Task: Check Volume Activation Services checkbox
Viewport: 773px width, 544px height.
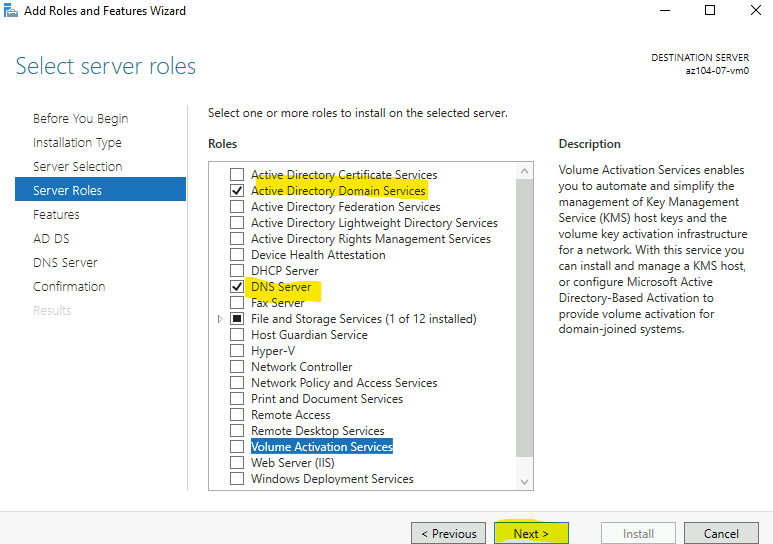Action: pyautogui.click(x=237, y=446)
